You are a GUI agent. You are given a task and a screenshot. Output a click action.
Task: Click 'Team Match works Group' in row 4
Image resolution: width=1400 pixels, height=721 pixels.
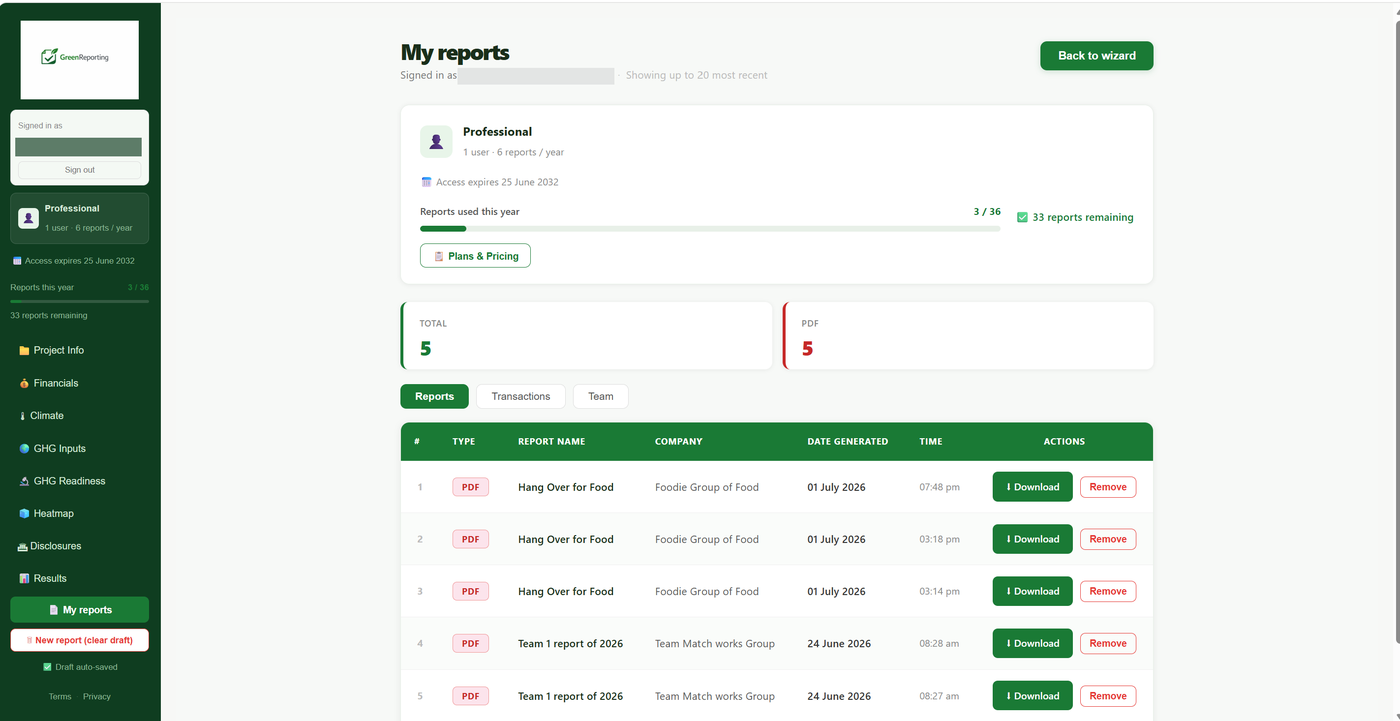click(x=715, y=644)
